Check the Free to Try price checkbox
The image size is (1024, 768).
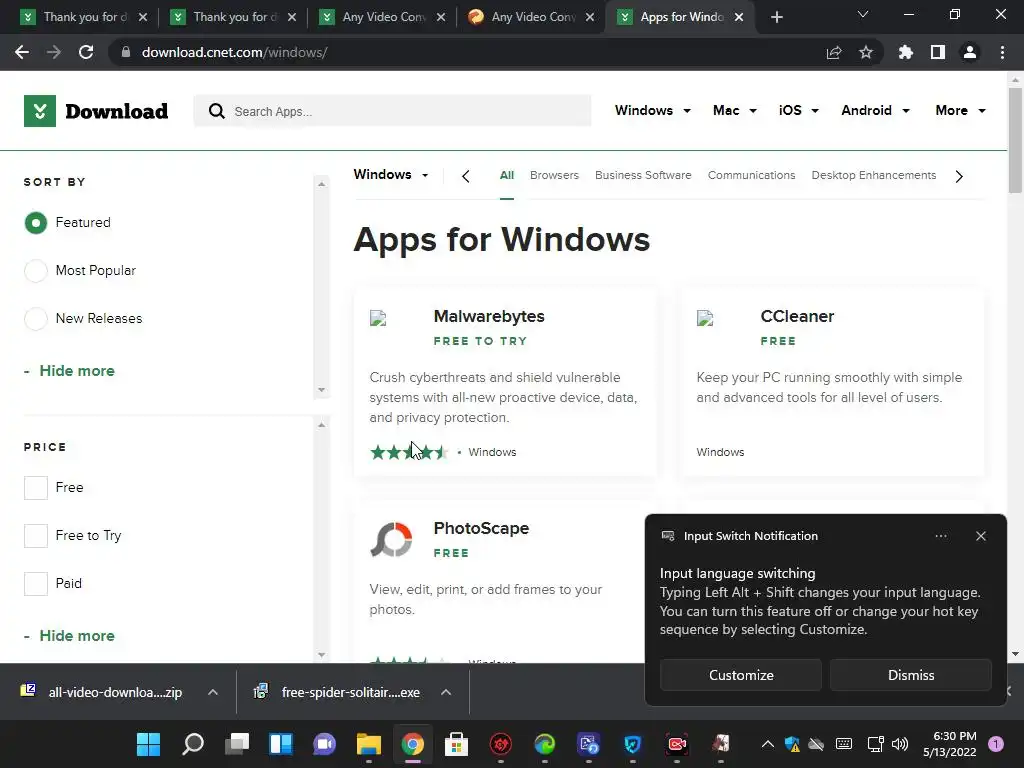coord(36,536)
